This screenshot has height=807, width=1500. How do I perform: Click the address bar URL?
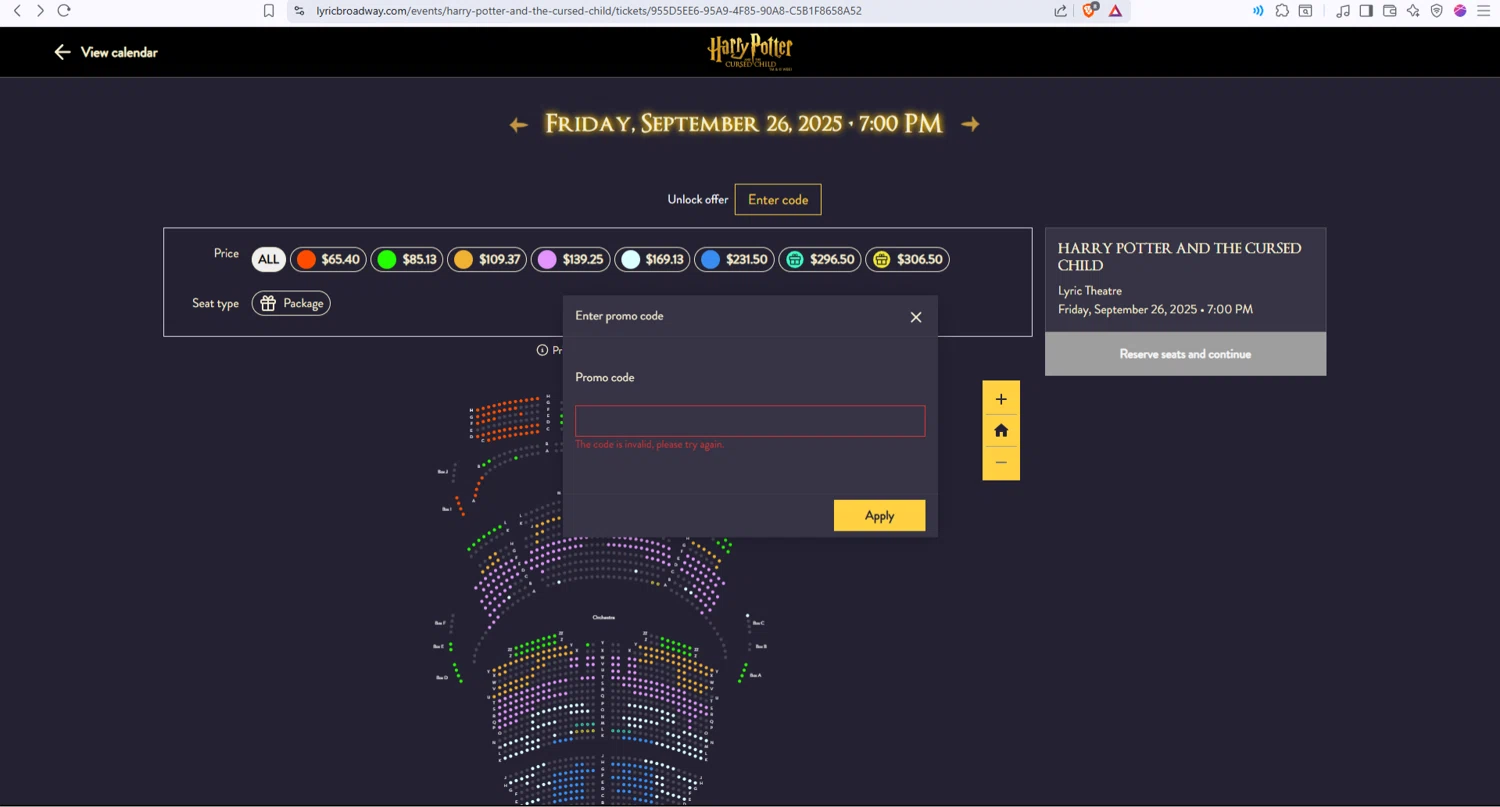[589, 11]
